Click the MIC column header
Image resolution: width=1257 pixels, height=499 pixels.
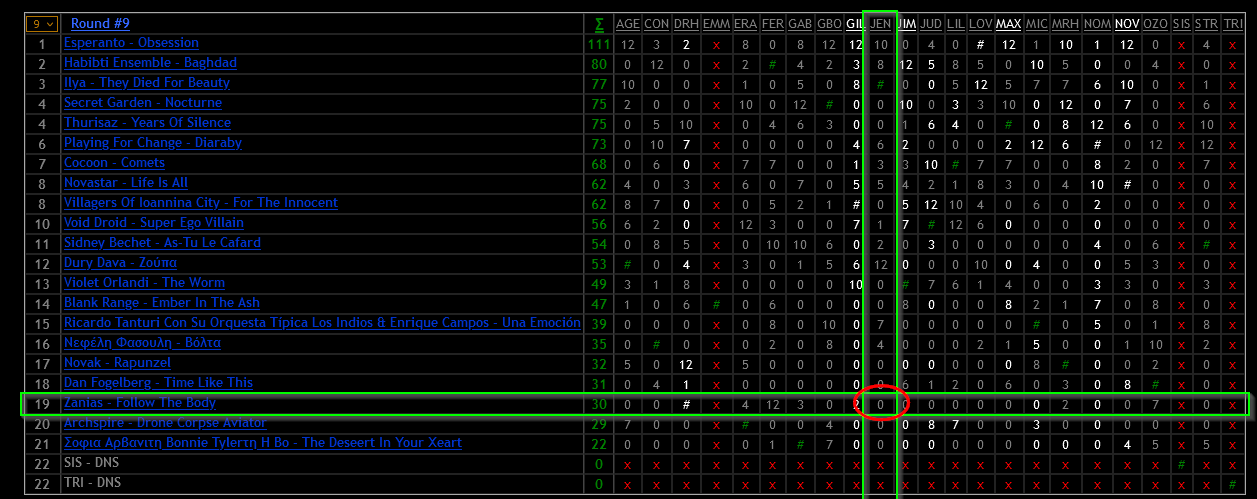(1036, 23)
